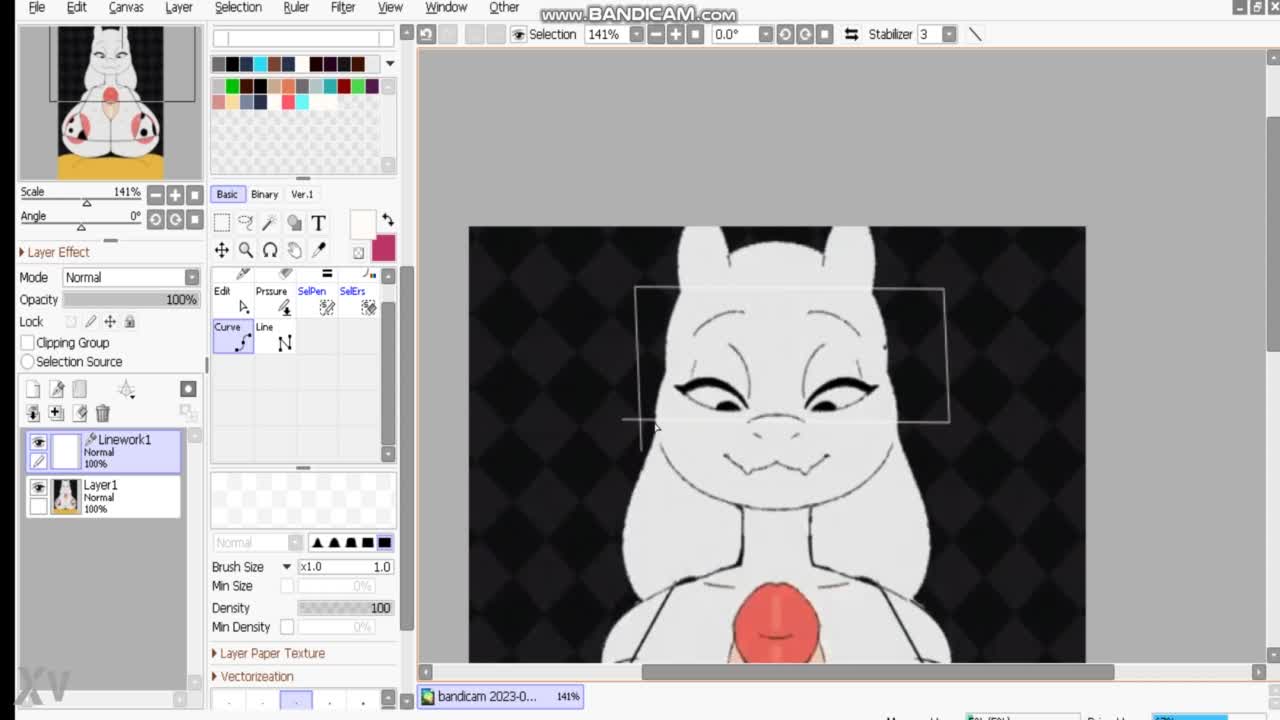This screenshot has width=1280, height=720.
Task: Open the Stabilizer value dropdown
Action: tap(948, 35)
